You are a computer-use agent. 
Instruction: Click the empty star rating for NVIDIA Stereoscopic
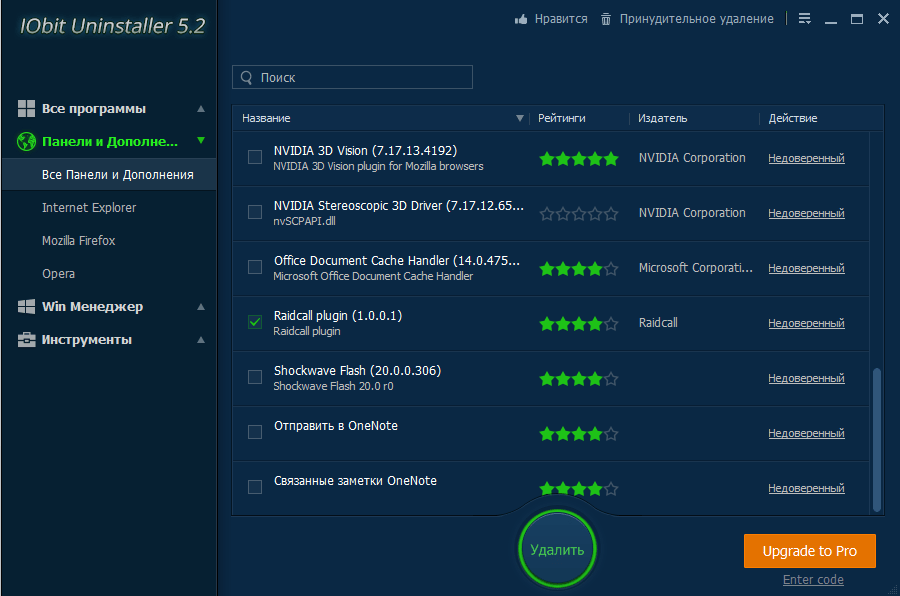[x=579, y=214]
